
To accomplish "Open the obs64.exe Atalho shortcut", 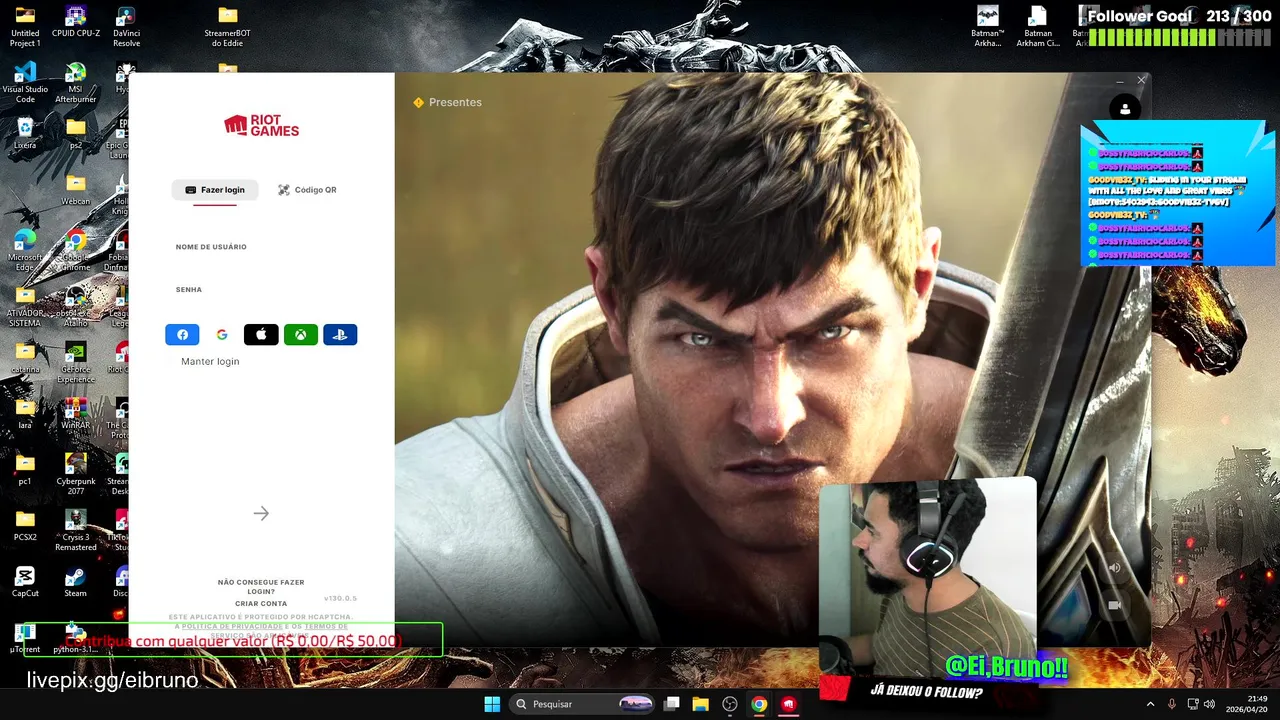I will (76, 307).
